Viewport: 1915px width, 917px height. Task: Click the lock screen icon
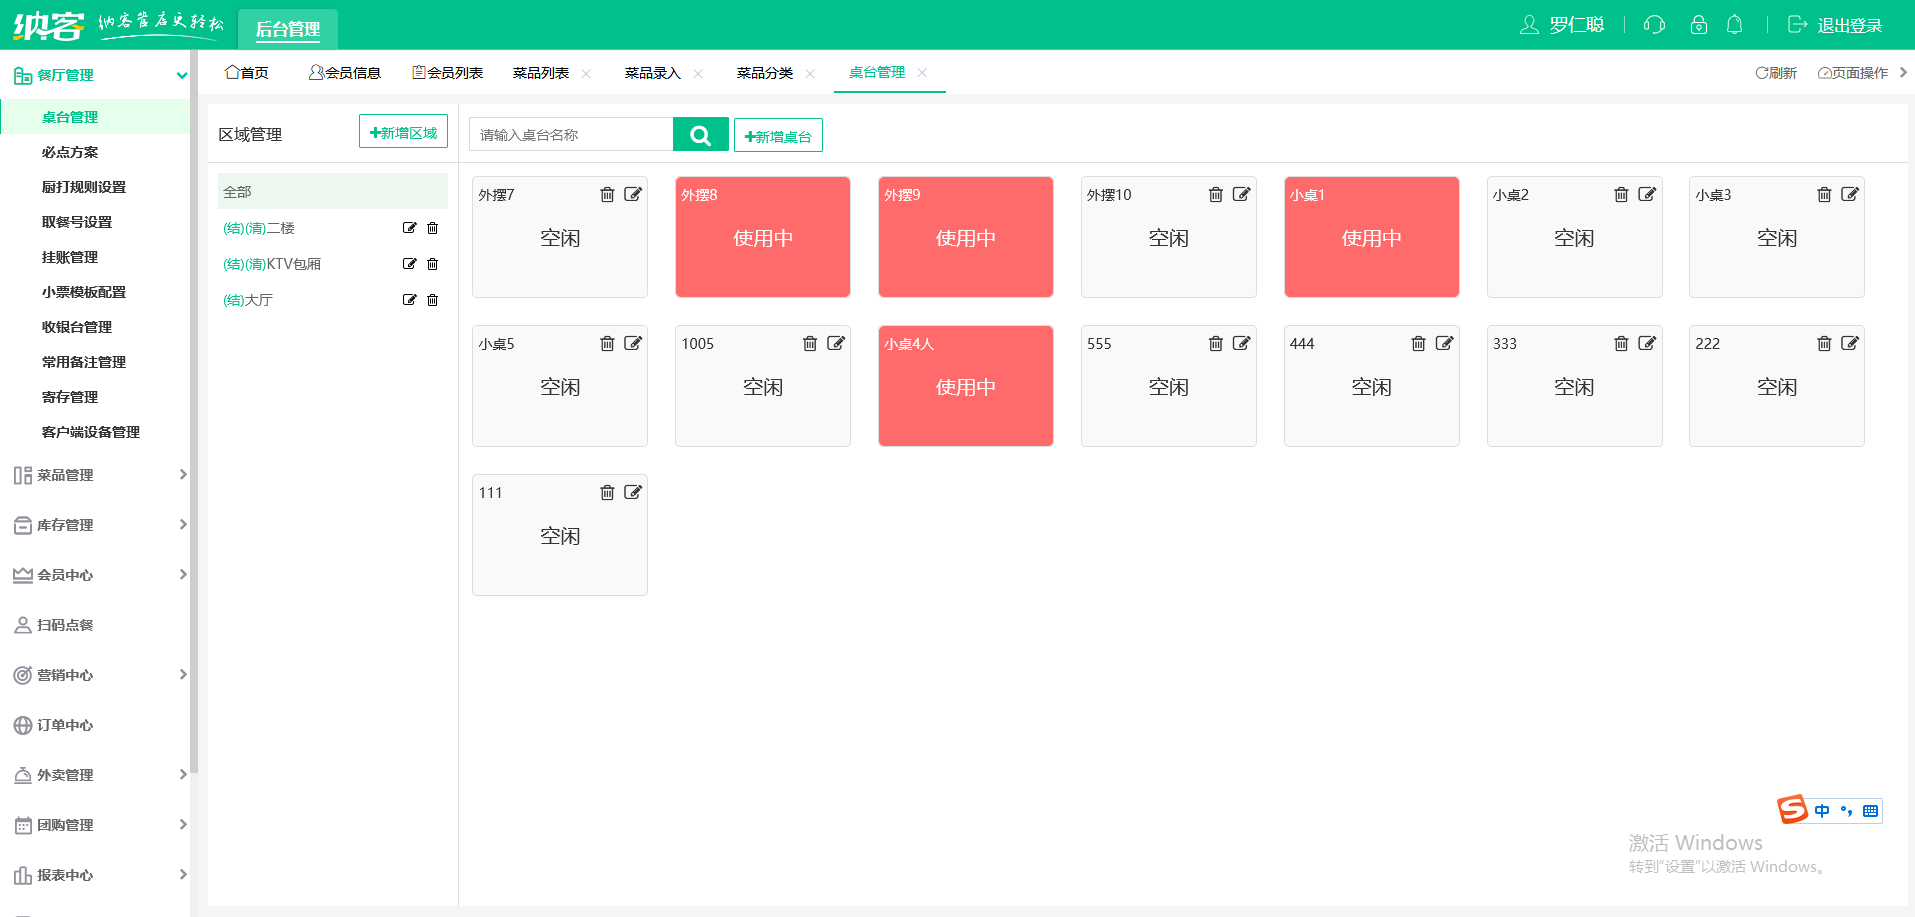pyautogui.click(x=1698, y=25)
